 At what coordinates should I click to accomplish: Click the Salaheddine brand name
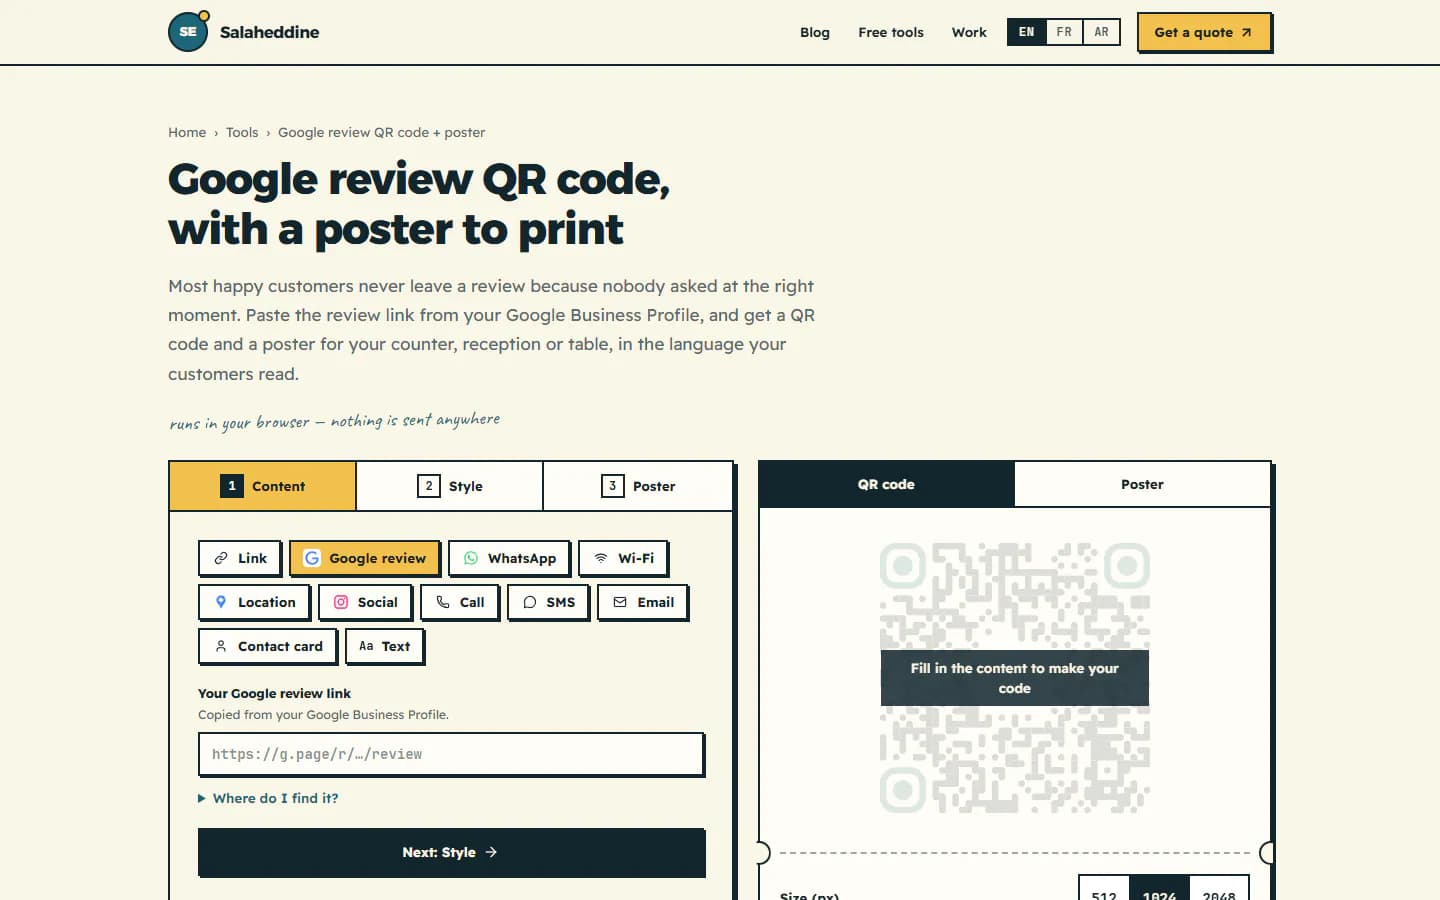270,32
